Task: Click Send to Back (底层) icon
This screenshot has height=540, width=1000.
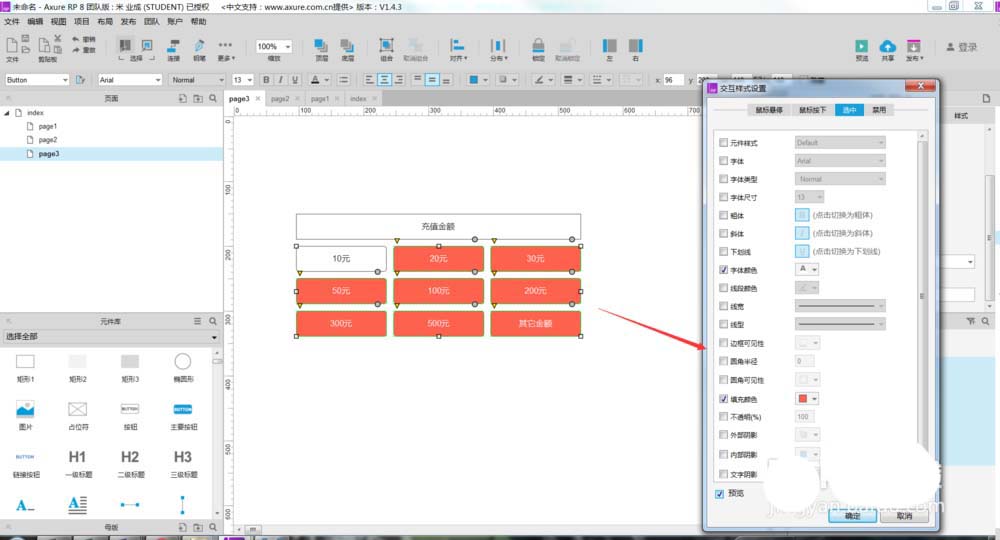Action: pos(347,46)
